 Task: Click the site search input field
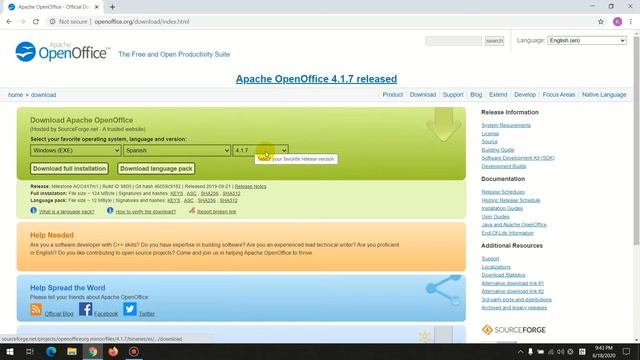pyautogui.click(x=453, y=41)
